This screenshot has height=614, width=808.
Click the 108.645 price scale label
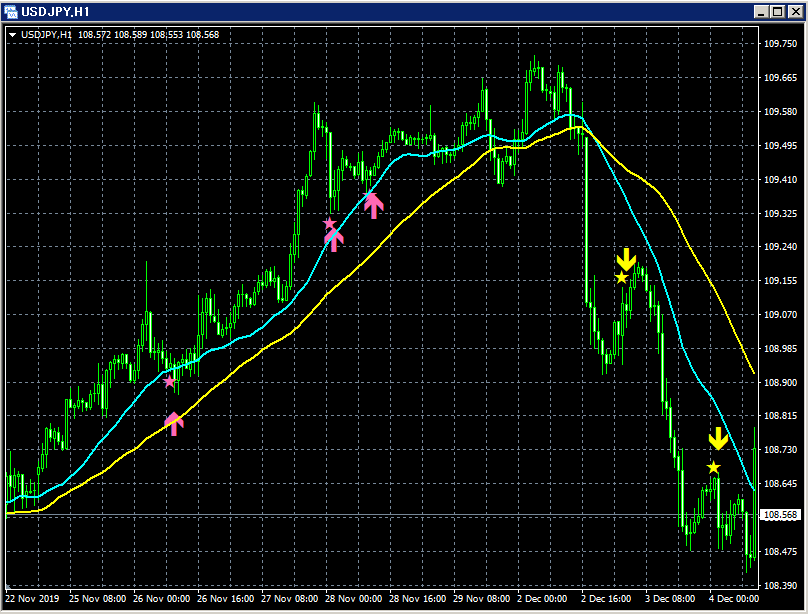click(780, 484)
